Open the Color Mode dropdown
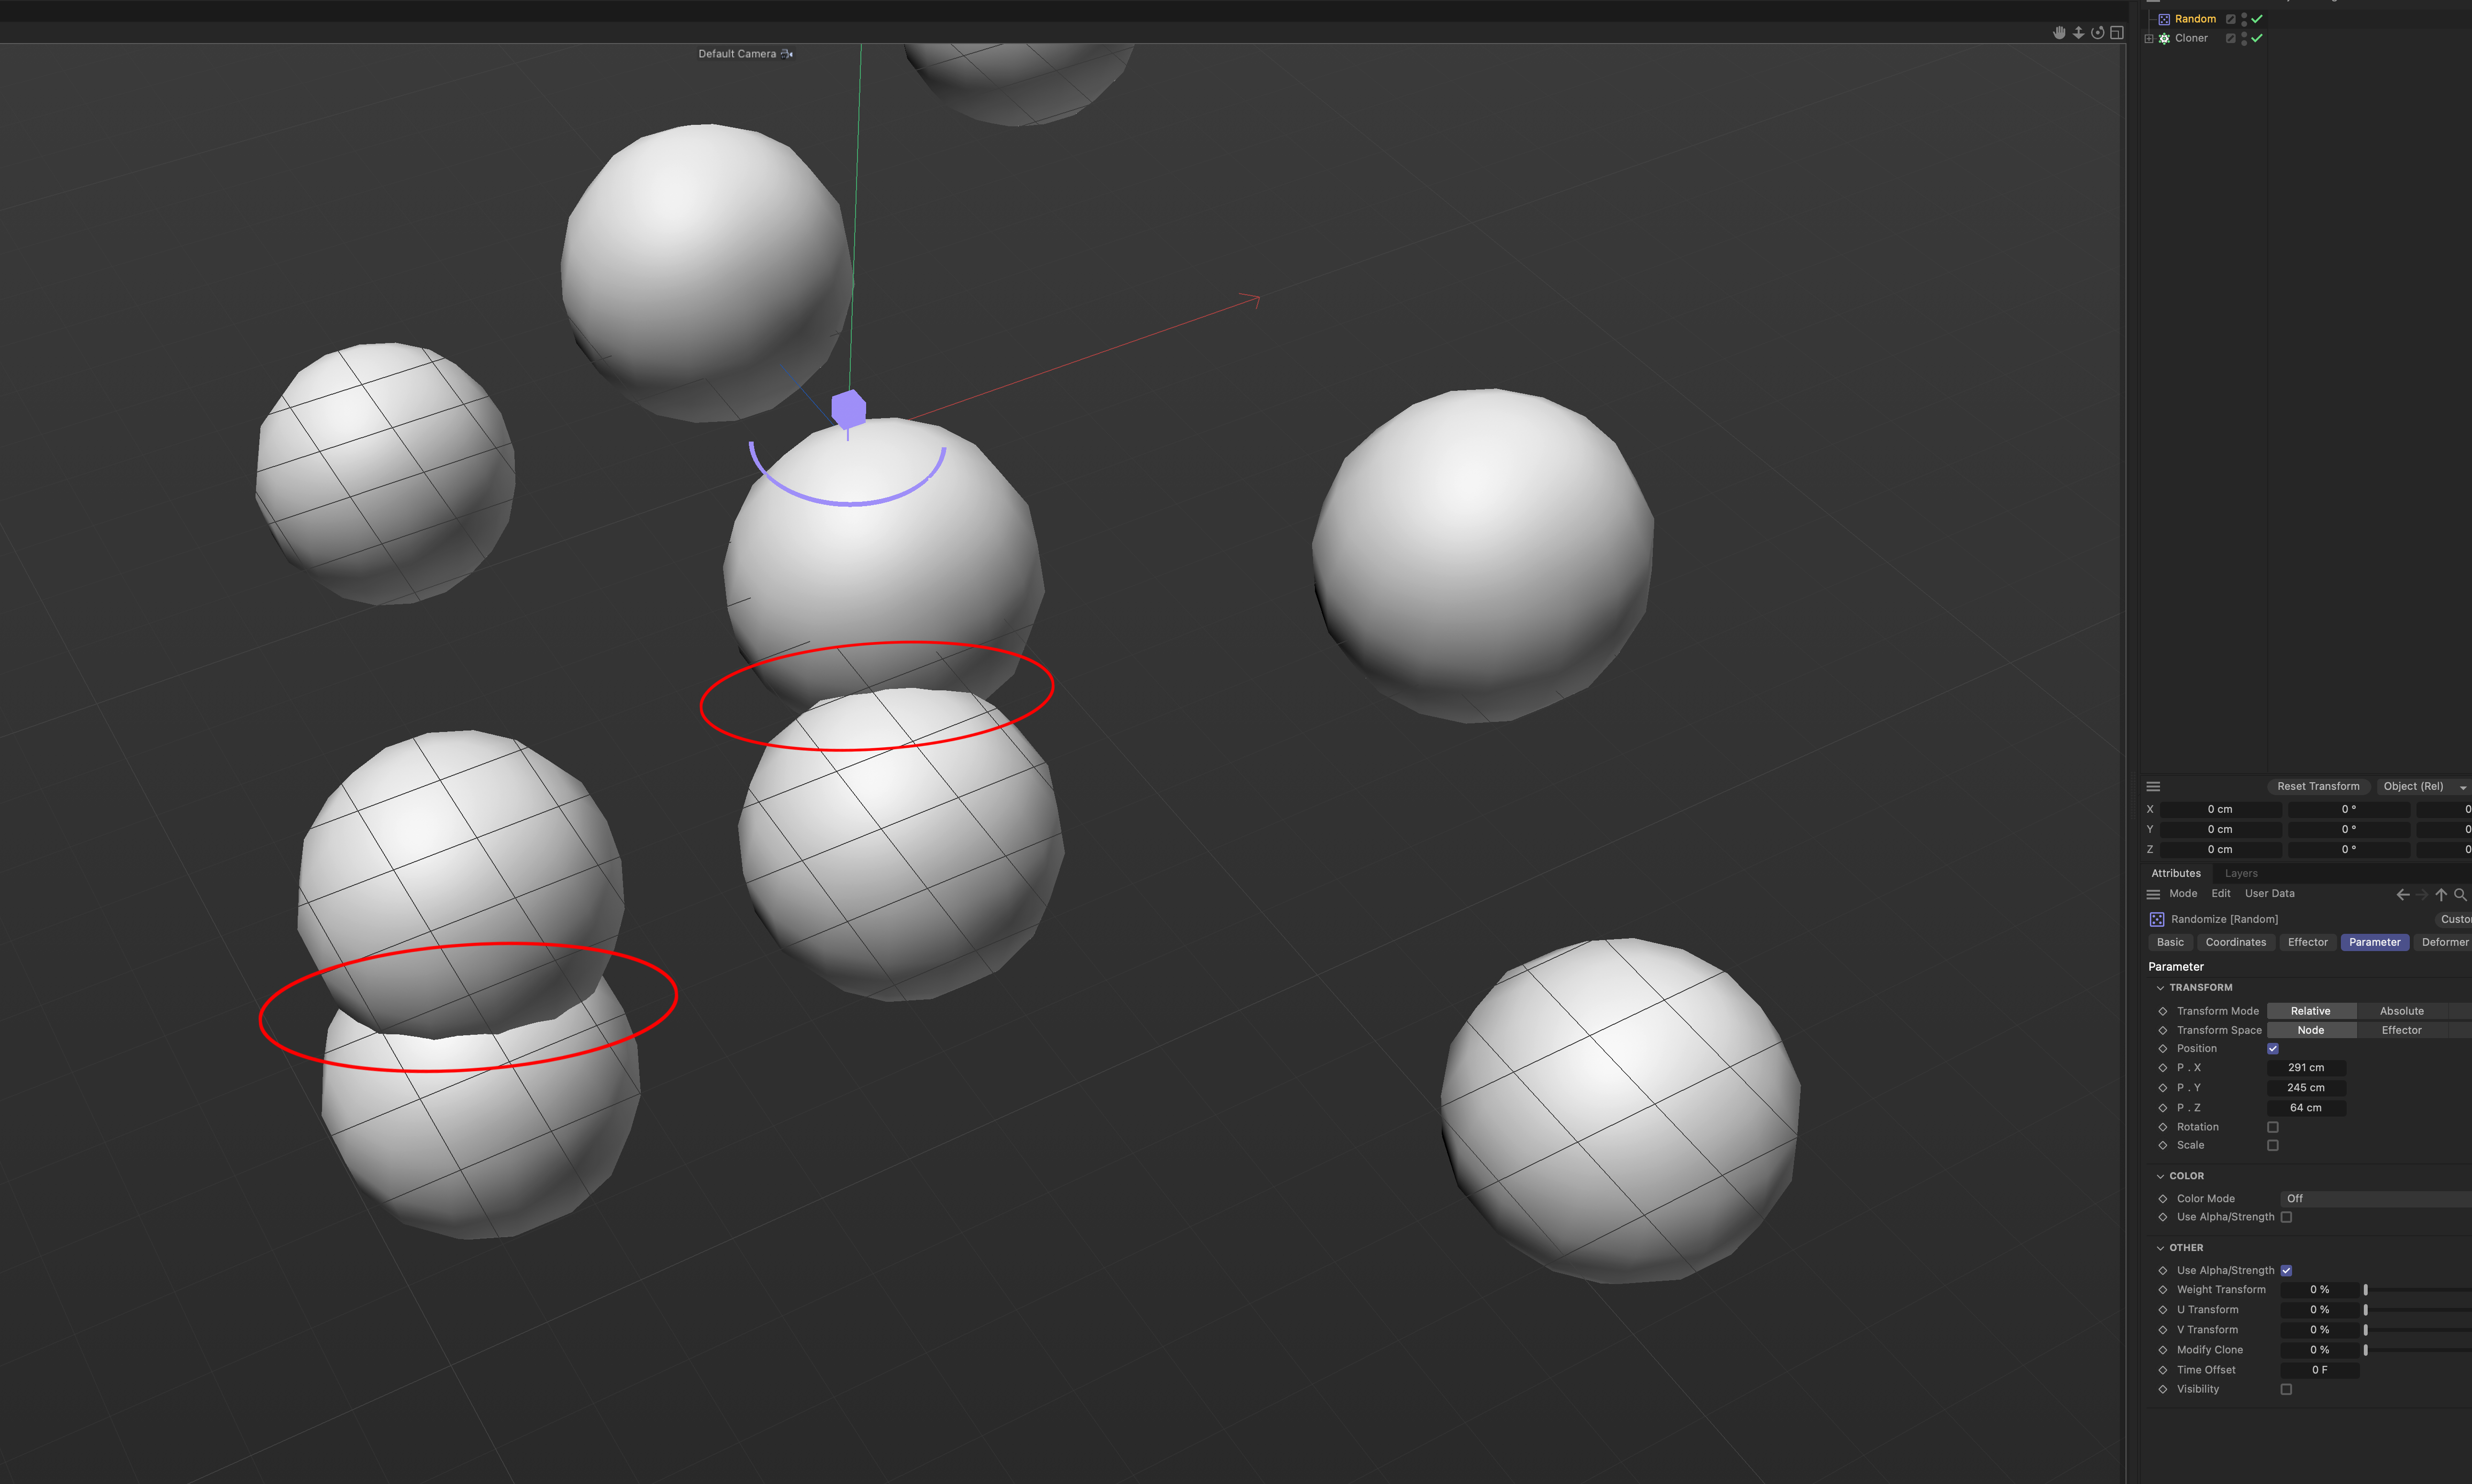2472x1484 pixels. pos(2376,1199)
